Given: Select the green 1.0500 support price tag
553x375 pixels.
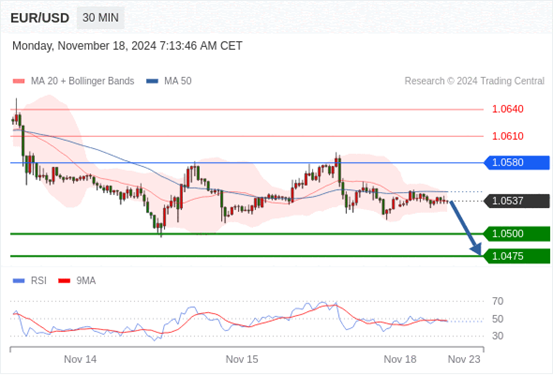Looking at the screenshot, I should point(517,234).
